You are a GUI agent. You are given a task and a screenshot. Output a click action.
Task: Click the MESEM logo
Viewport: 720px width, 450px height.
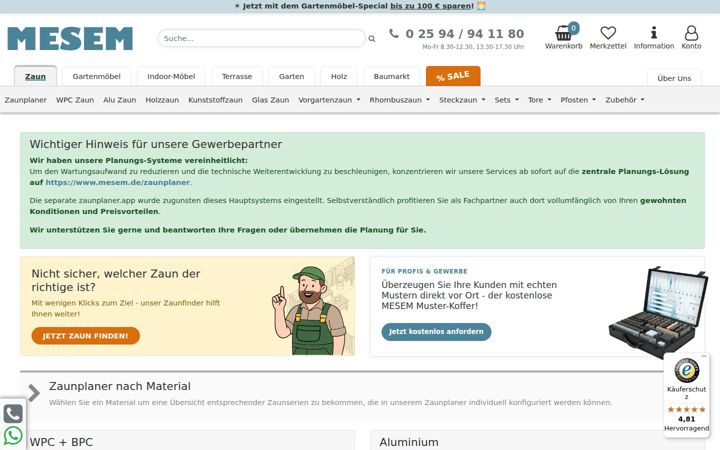click(70, 39)
